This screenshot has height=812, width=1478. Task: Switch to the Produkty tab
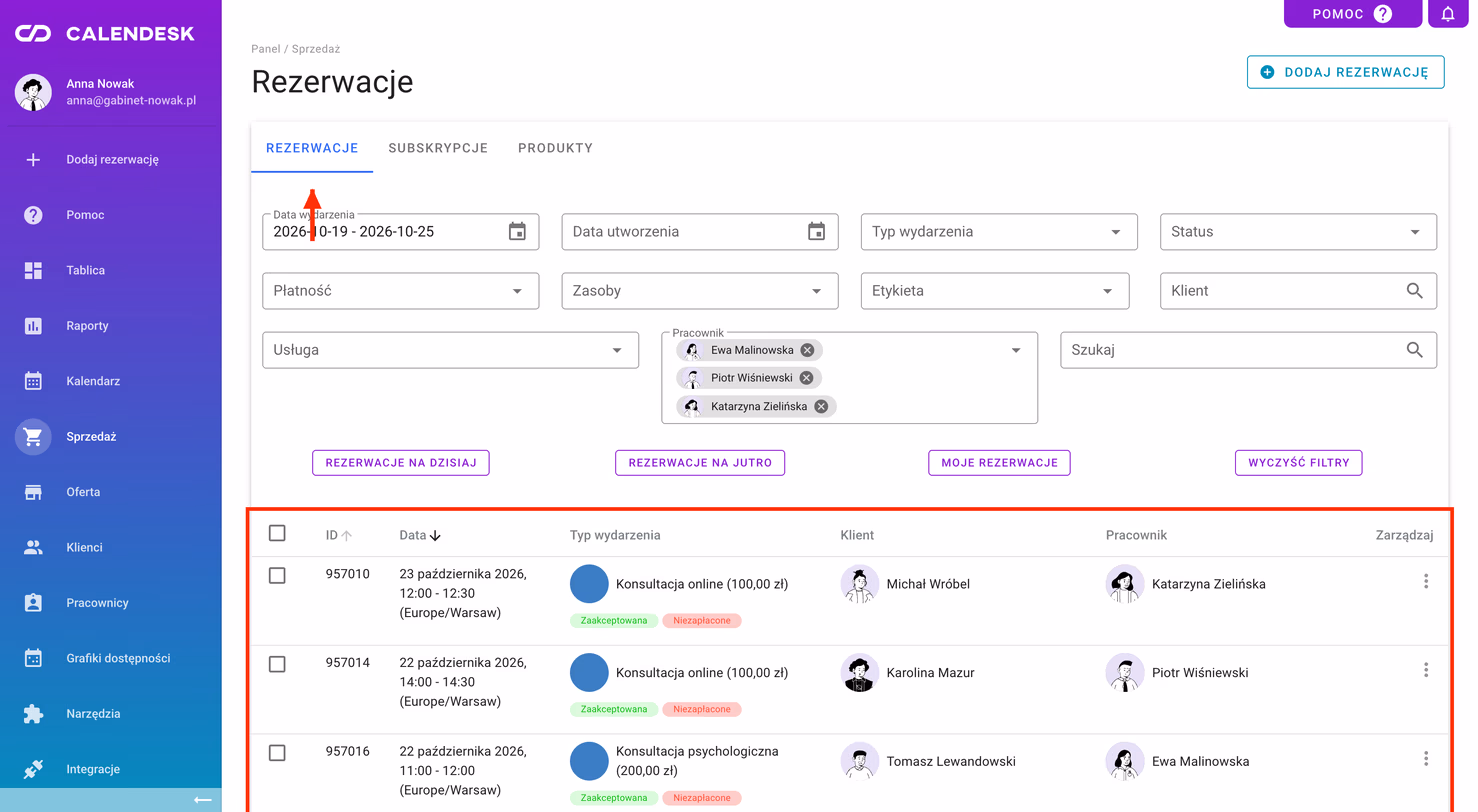tap(555, 148)
